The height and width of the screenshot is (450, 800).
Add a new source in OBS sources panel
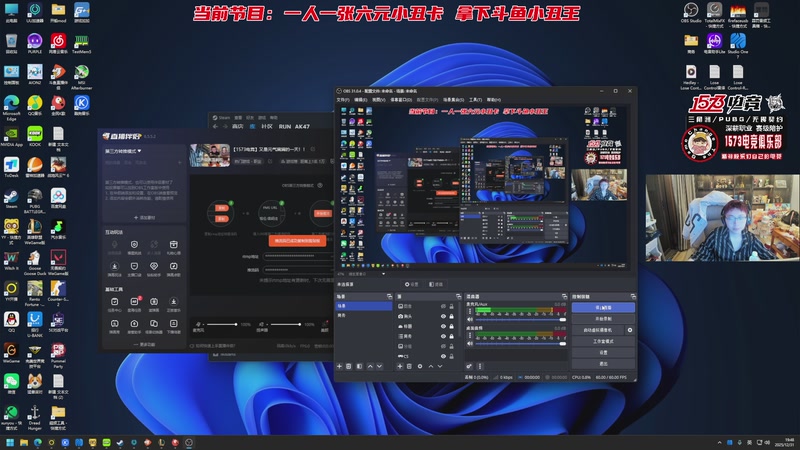click(399, 366)
